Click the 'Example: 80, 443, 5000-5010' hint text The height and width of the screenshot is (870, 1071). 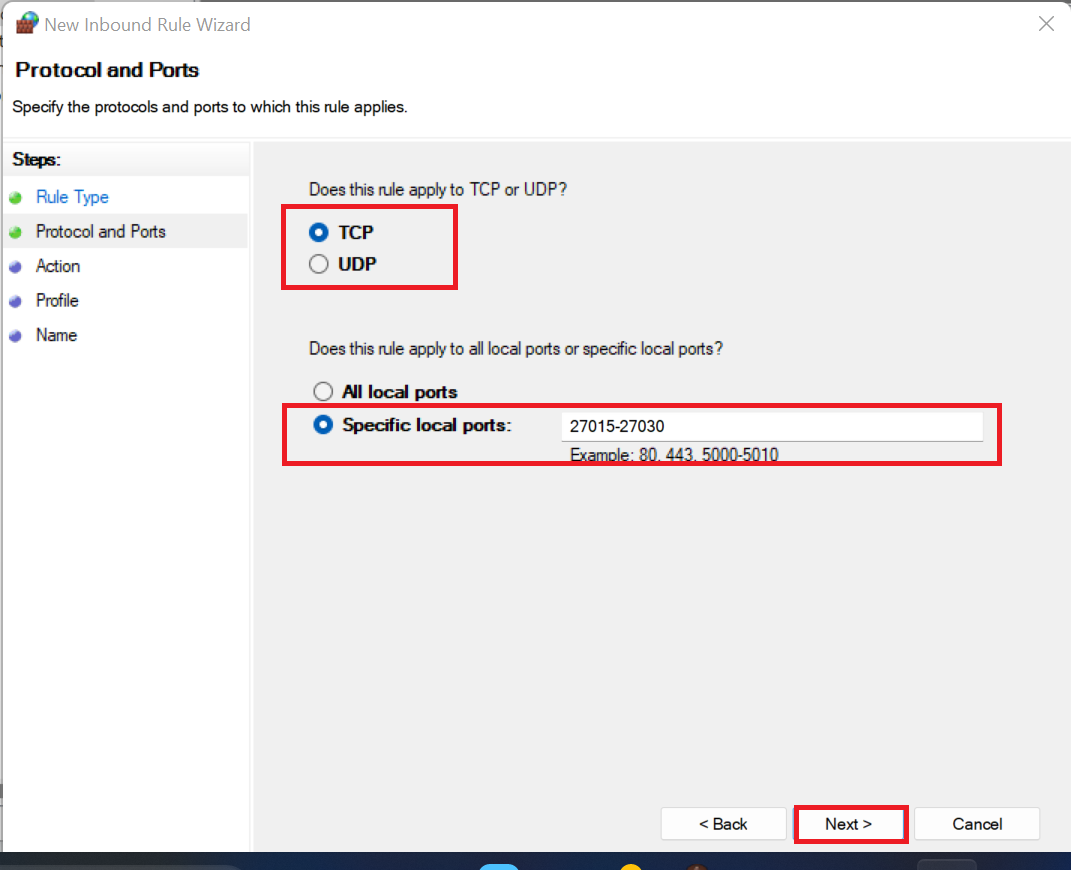[x=674, y=455]
